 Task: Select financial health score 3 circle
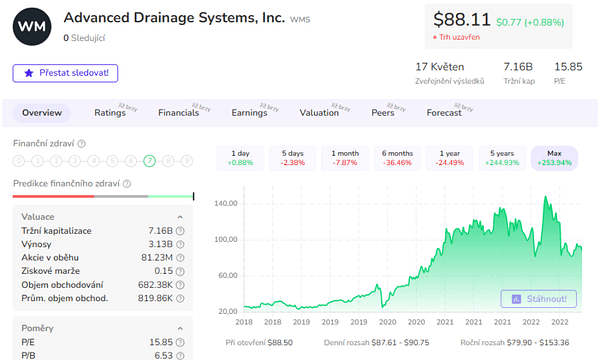tap(75, 161)
